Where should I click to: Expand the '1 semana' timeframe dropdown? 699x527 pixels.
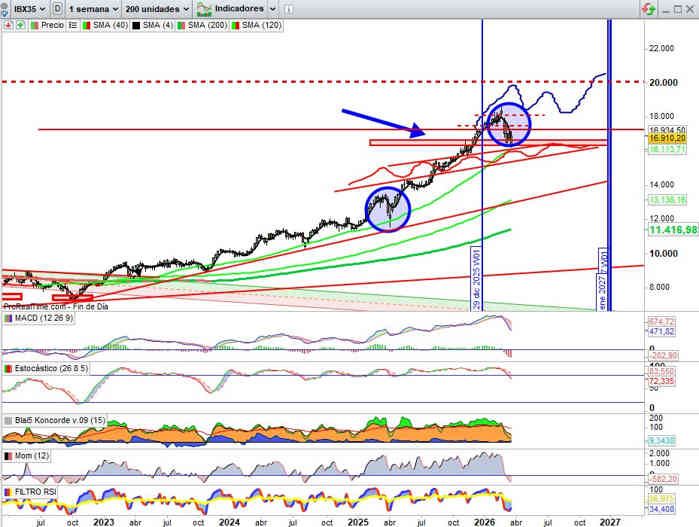pos(92,8)
